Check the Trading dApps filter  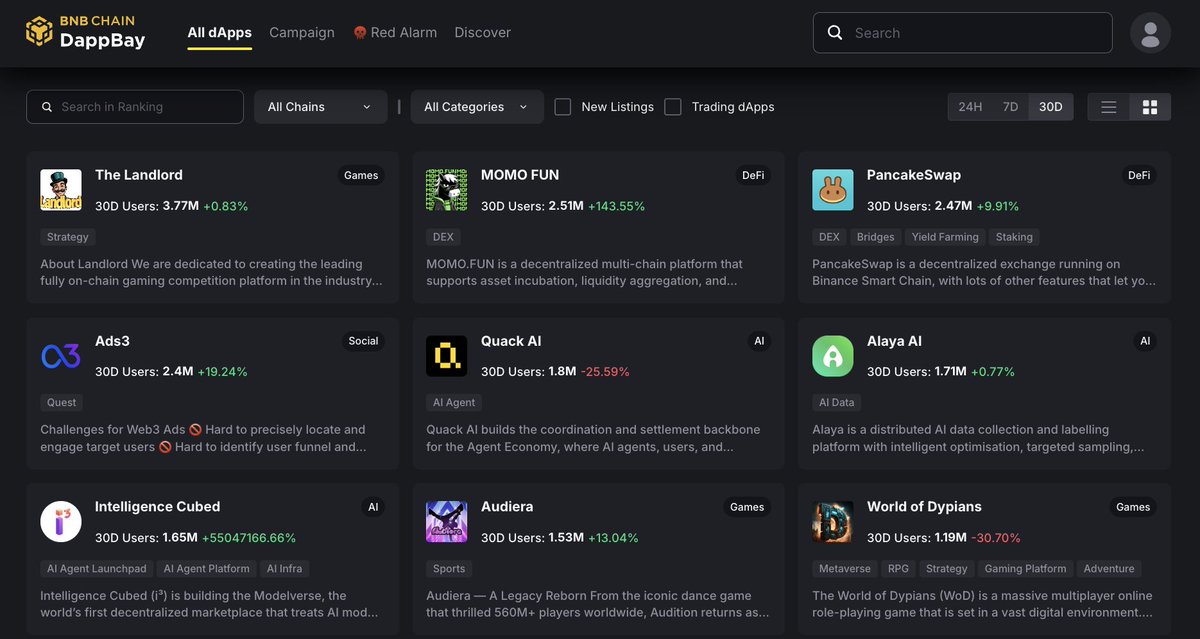673,106
